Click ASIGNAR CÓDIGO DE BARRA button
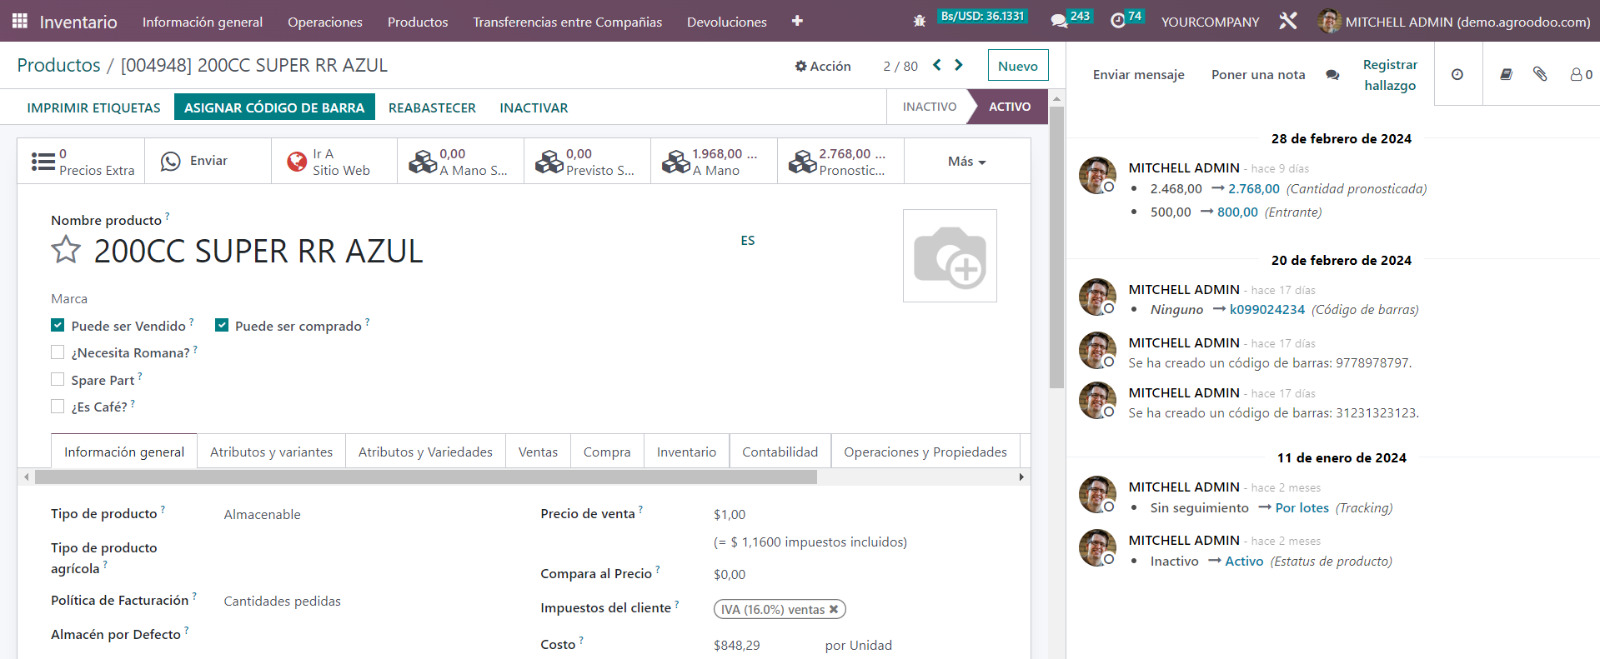This screenshot has height=659, width=1600. click(x=274, y=107)
